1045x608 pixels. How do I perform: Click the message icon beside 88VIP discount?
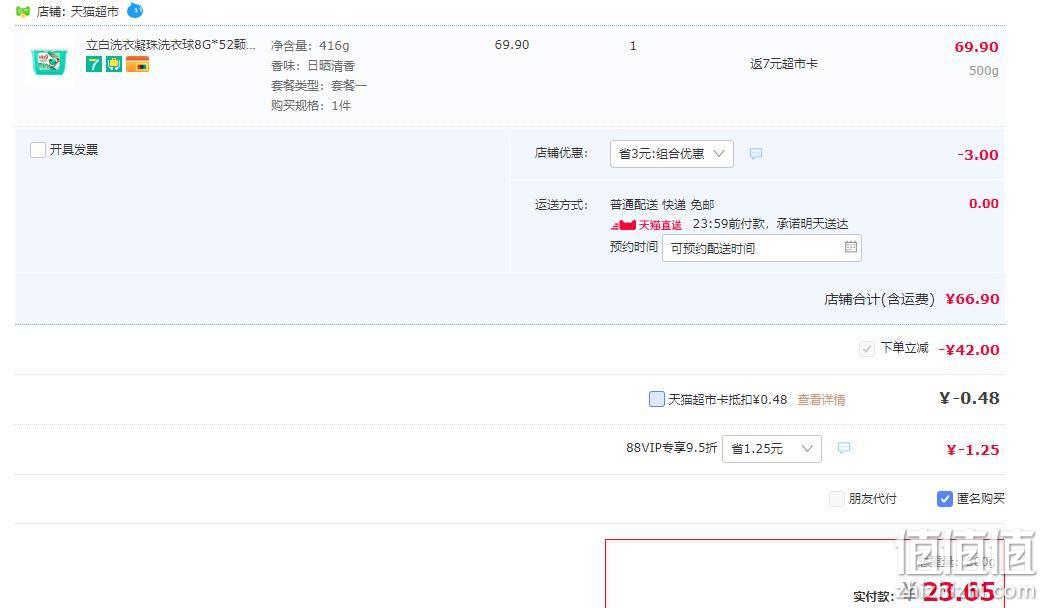pos(844,448)
